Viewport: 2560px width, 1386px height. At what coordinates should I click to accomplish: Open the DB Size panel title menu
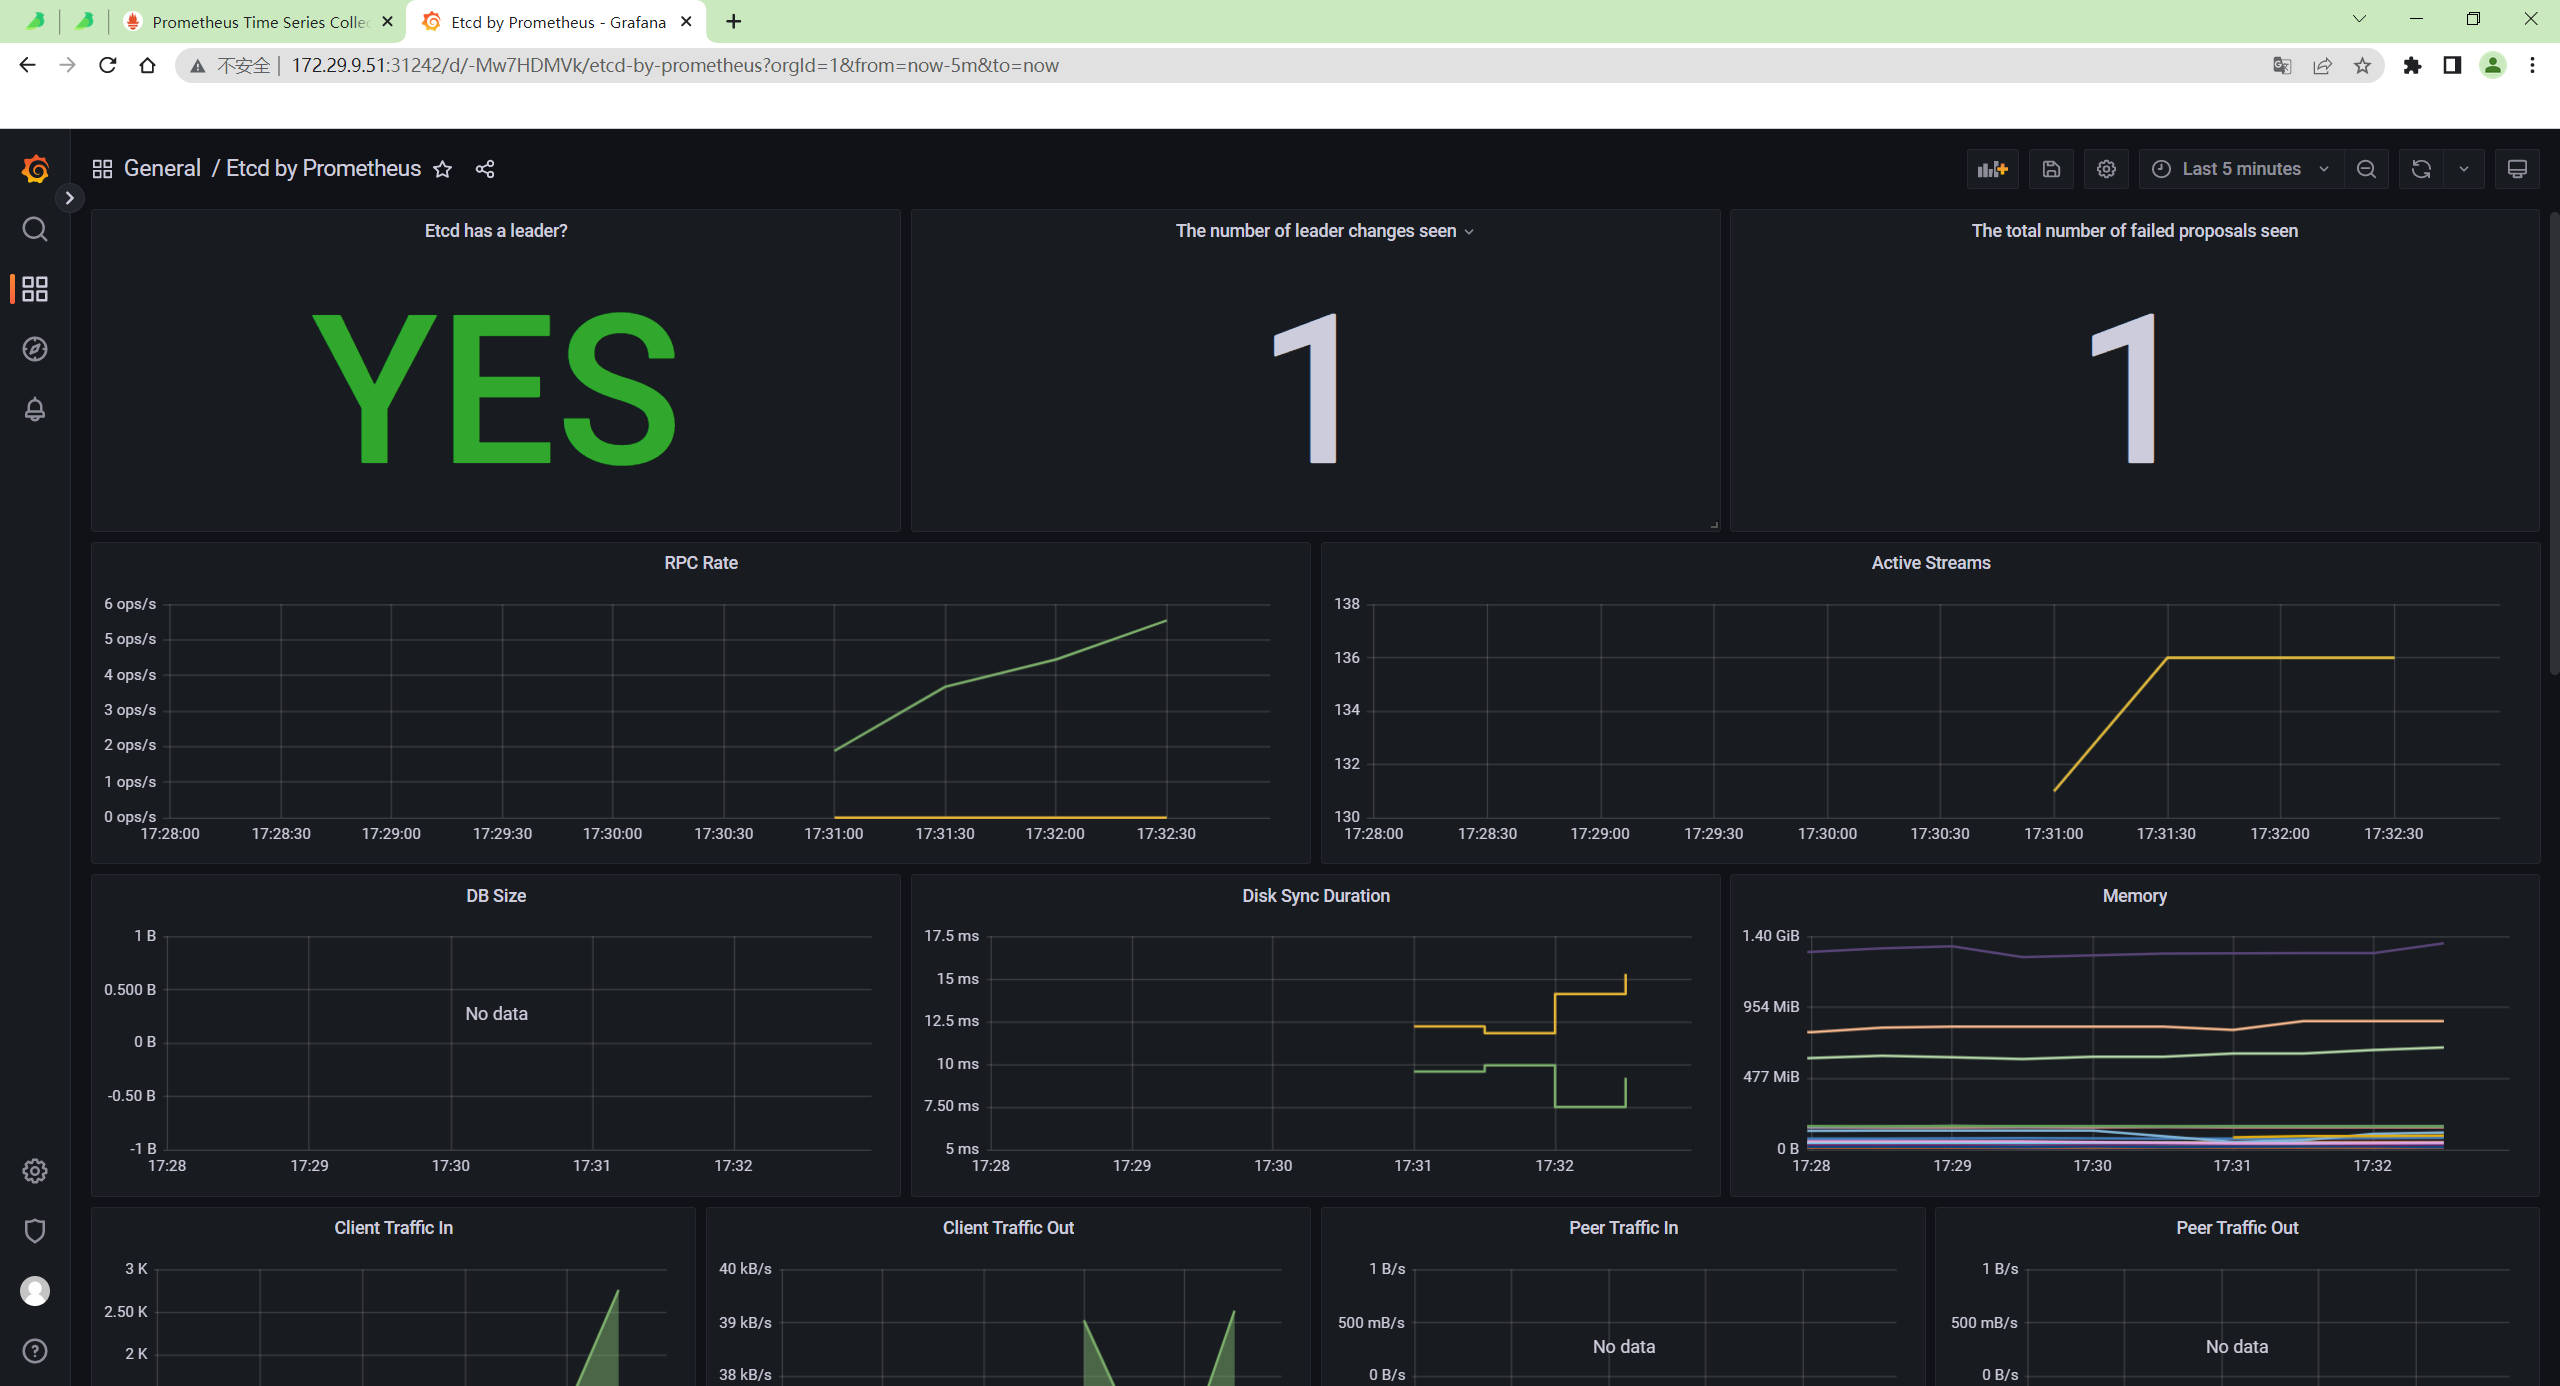tap(496, 896)
